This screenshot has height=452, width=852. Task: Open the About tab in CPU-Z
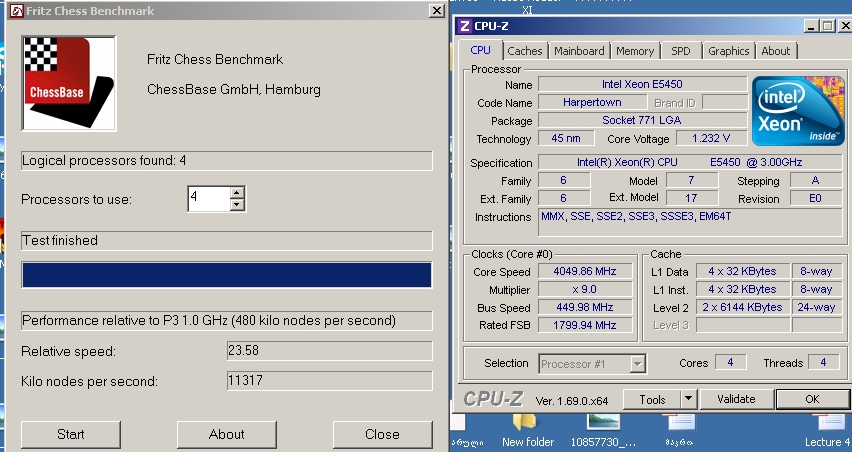(775, 51)
